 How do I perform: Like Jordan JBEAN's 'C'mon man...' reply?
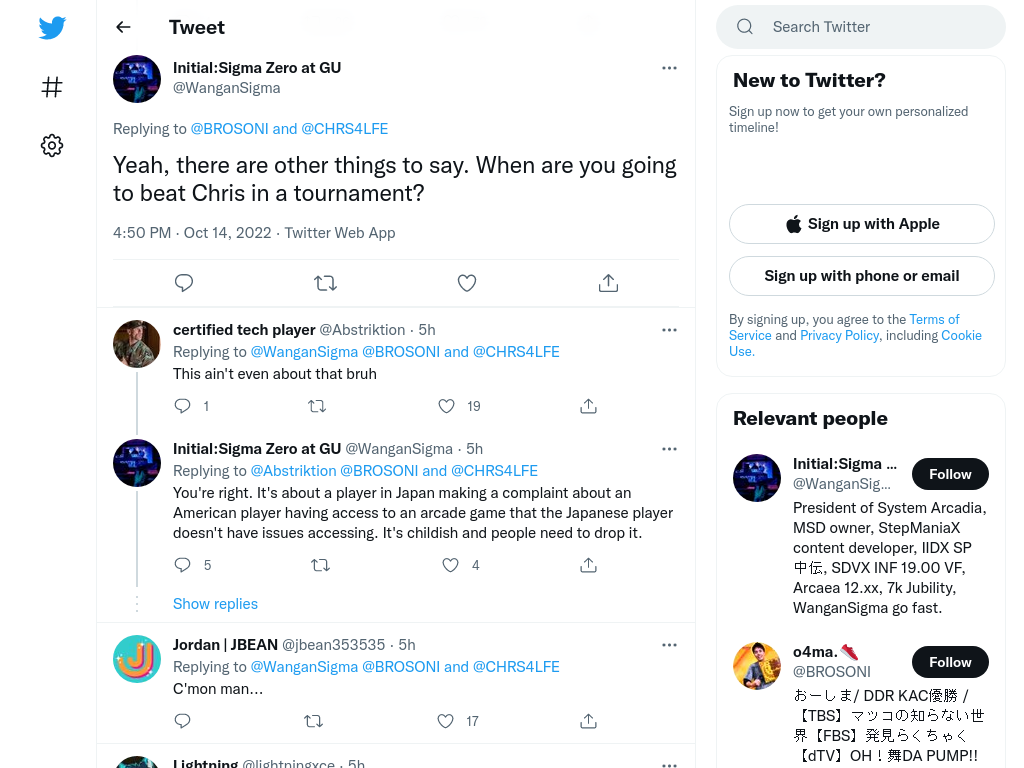pos(445,721)
